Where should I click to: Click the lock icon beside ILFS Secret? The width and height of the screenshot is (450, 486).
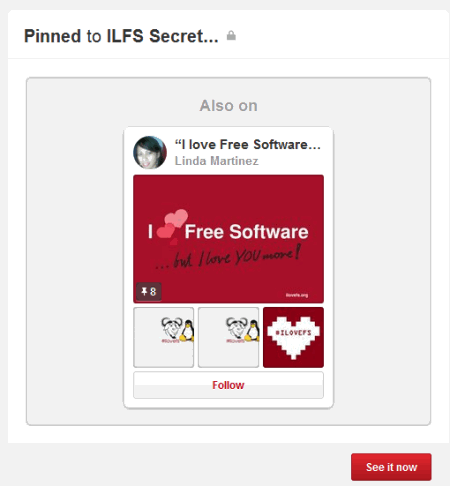point(231,36)
